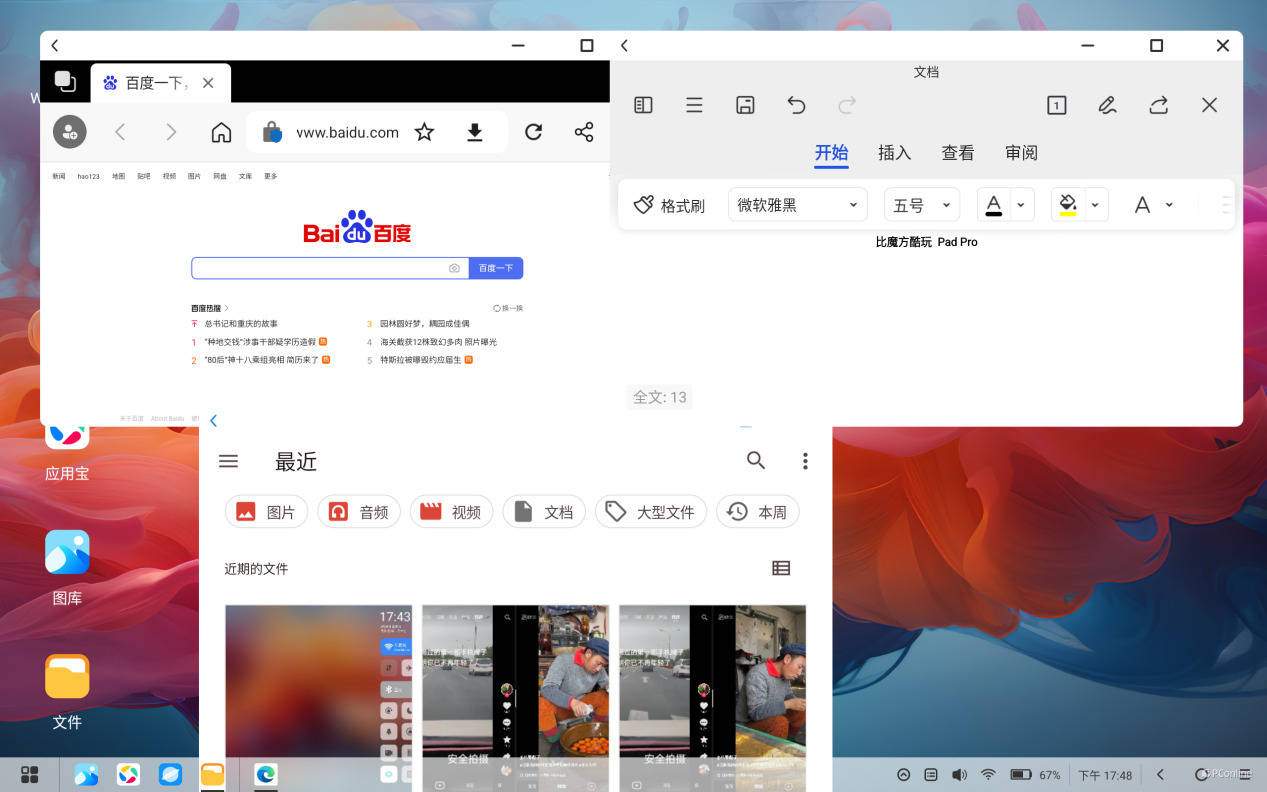This screenshot has width=1267, height=792.
Task: Undo the last document edit
Action: [796, 105]
